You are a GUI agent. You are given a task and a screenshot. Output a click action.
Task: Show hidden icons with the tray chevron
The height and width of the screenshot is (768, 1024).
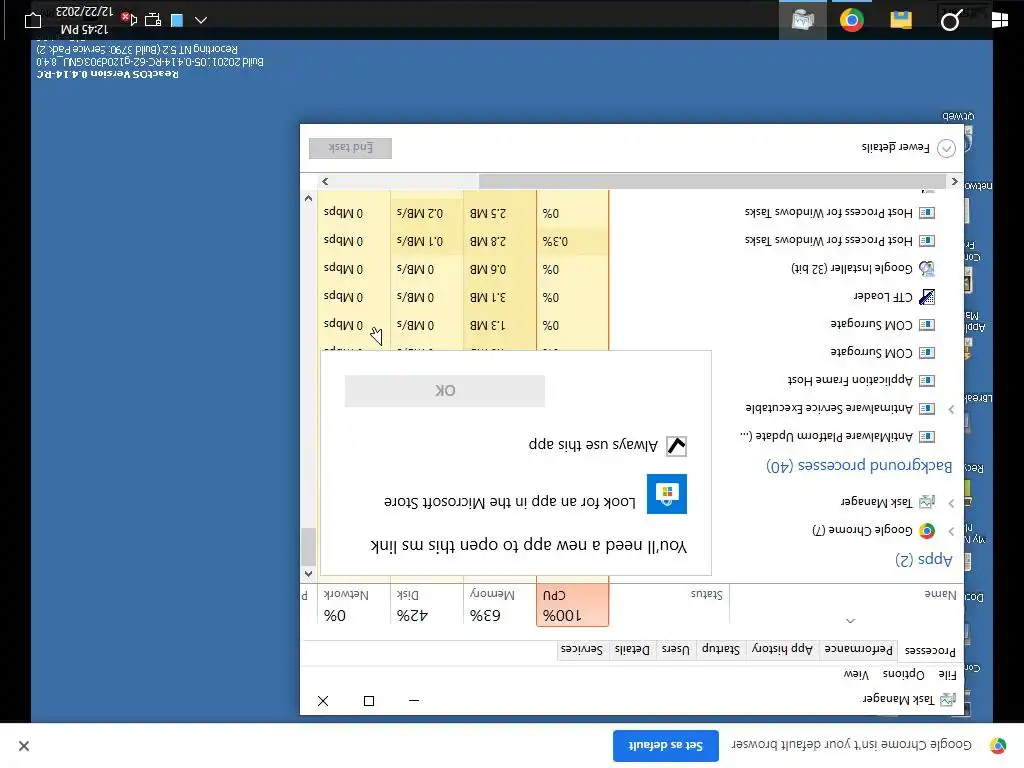pos(201,20)
